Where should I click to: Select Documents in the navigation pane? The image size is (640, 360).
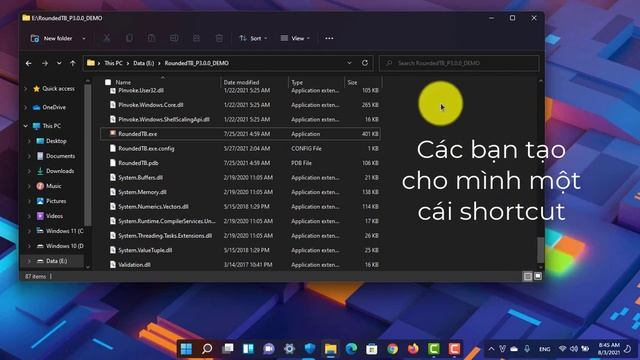tap(60, 156)
